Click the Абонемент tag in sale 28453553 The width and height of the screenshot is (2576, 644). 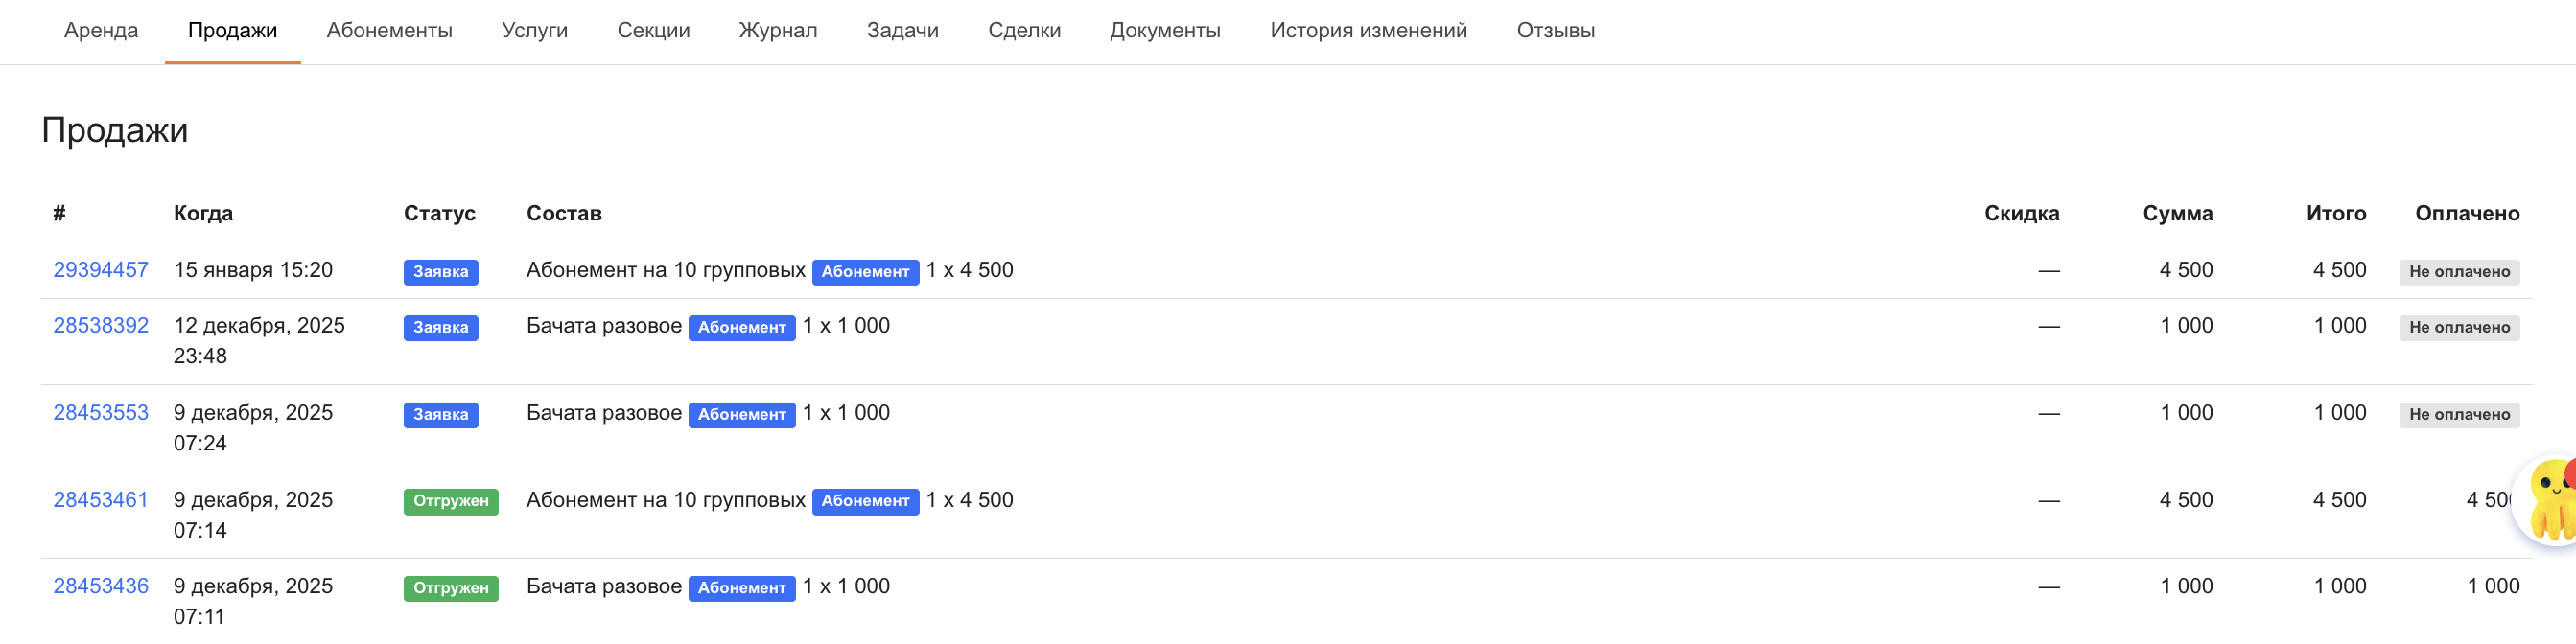(741, 415)
